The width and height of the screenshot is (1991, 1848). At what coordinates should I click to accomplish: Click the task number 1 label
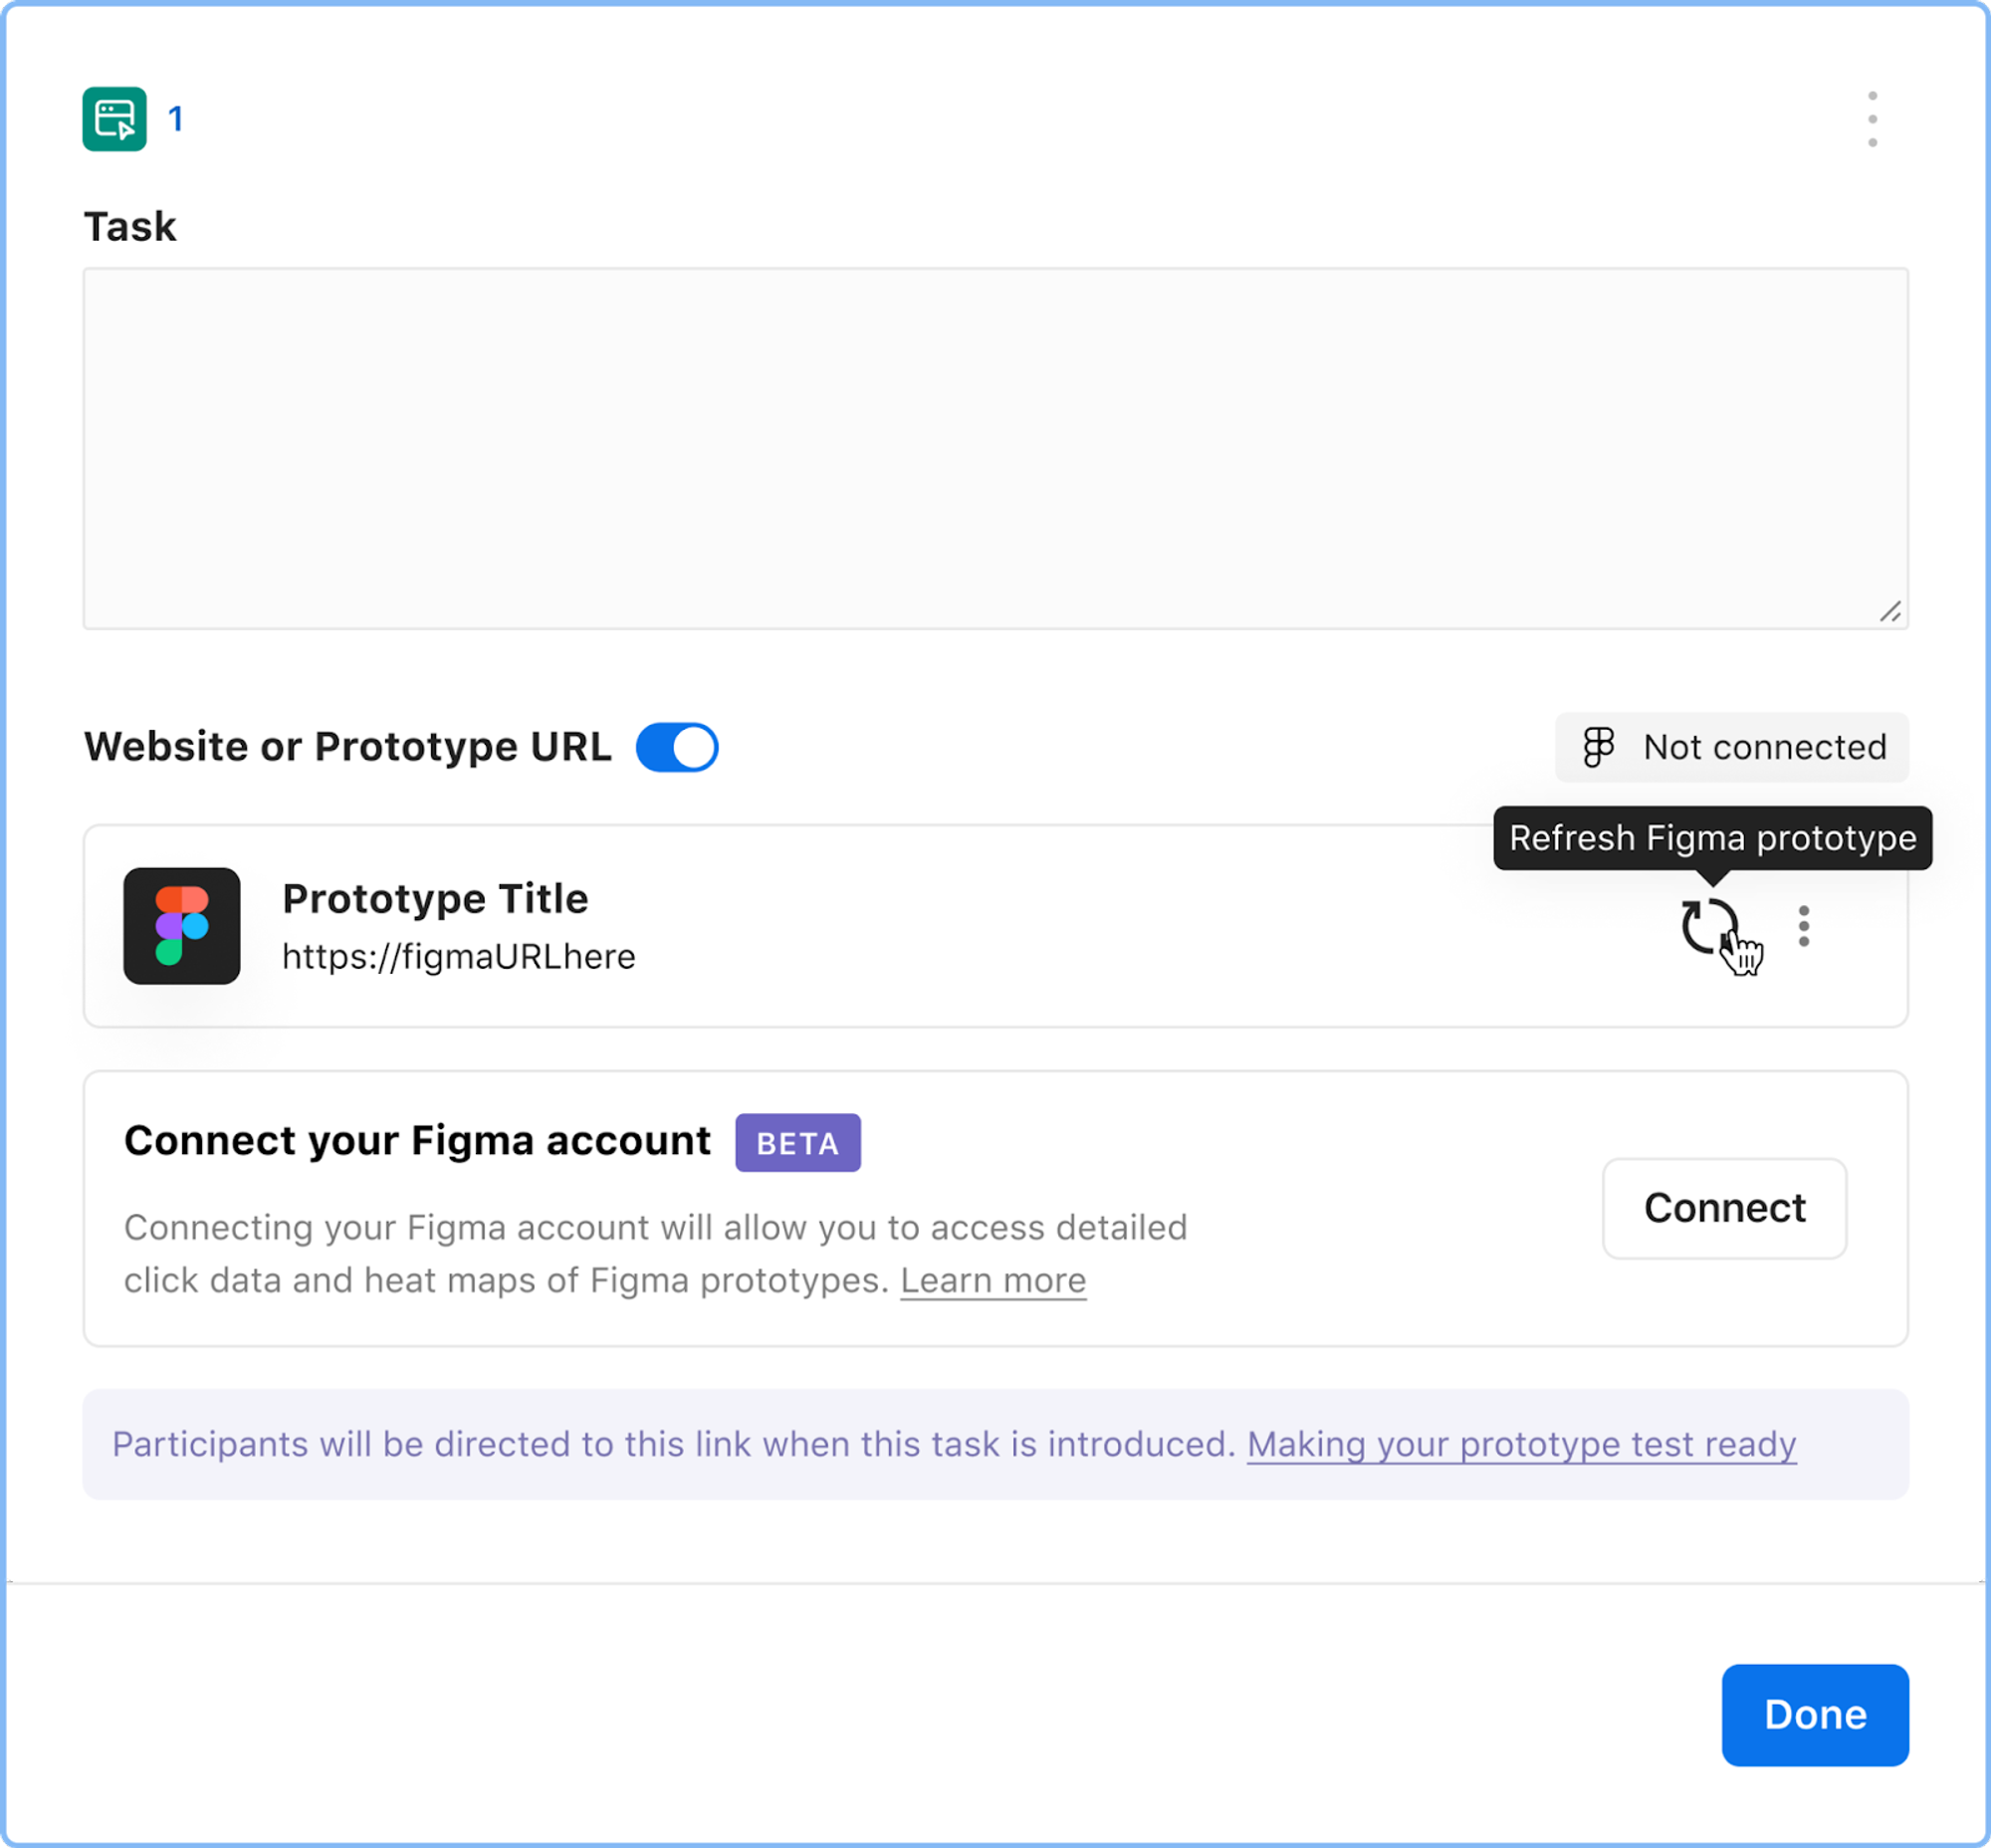click(176, 119)
